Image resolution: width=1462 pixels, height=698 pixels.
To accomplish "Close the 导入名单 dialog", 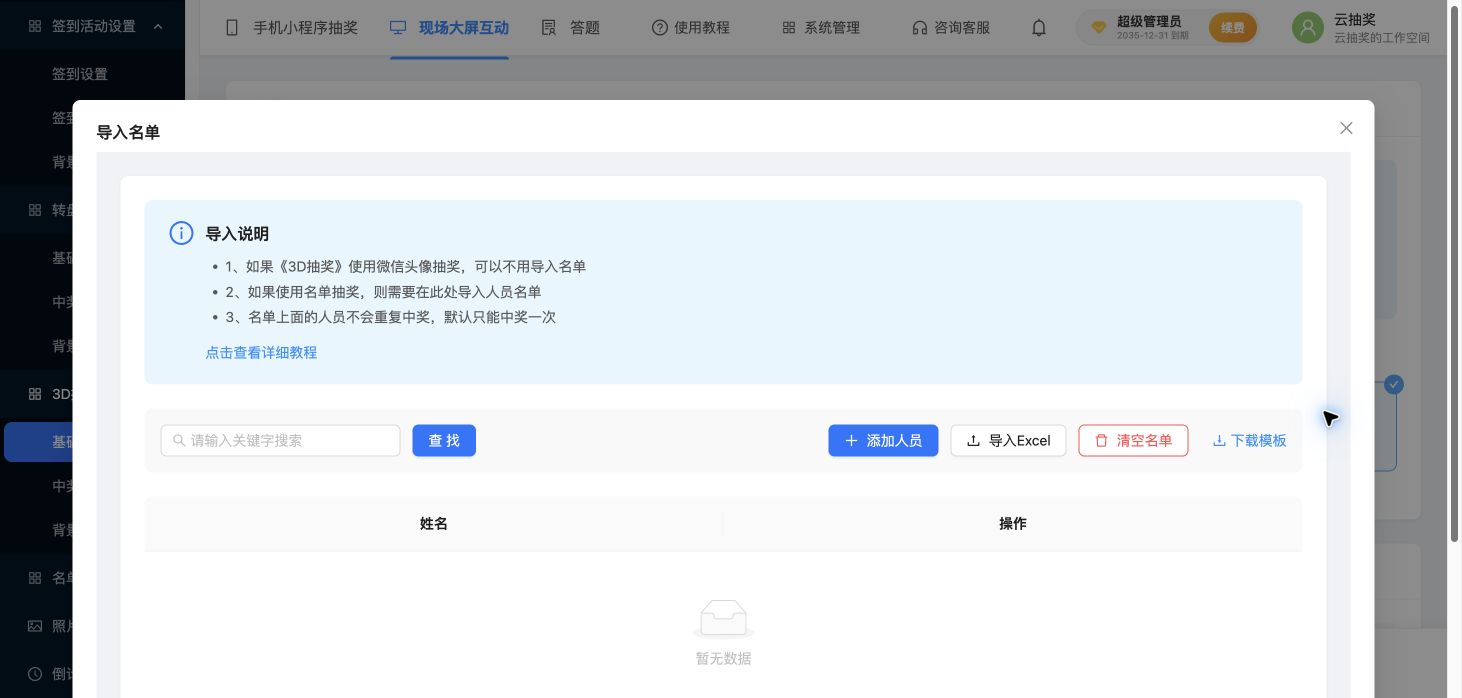I will point(1346,128).
